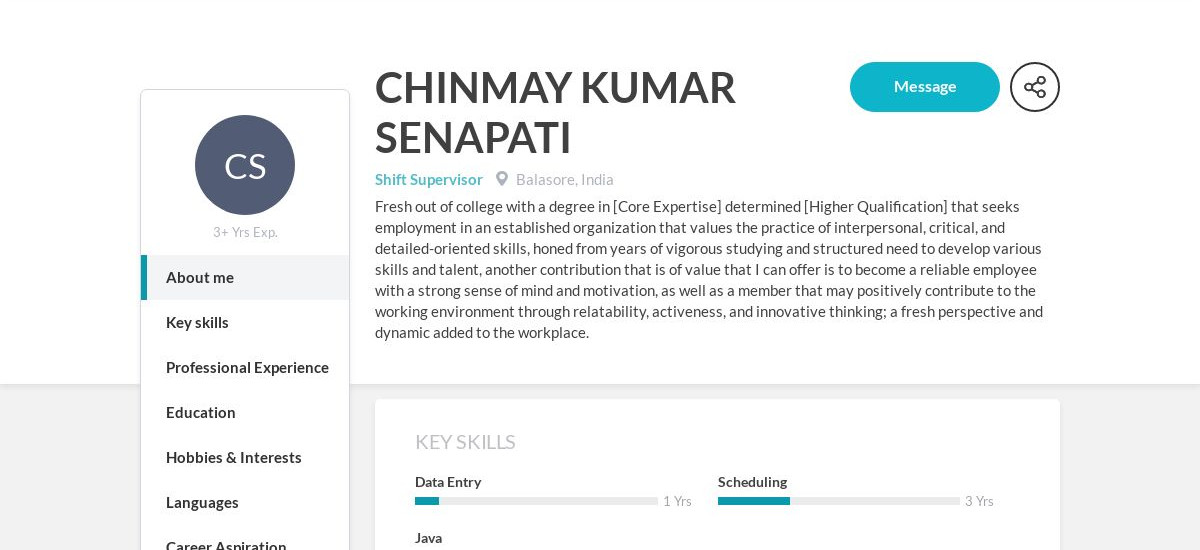Click the Shift Supervisor job title link

point(429,179)
